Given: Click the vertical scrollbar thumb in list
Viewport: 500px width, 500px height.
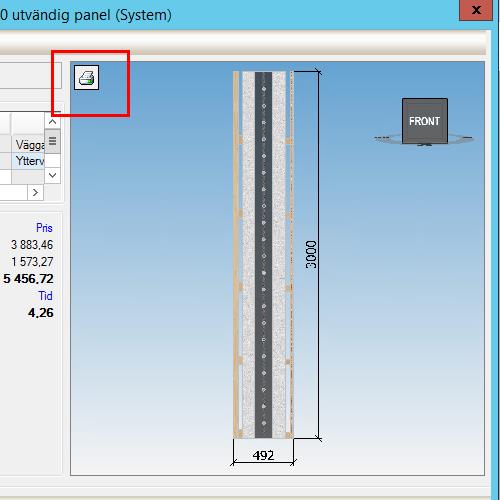Looking at the screenshot, I should pos(52,141).
